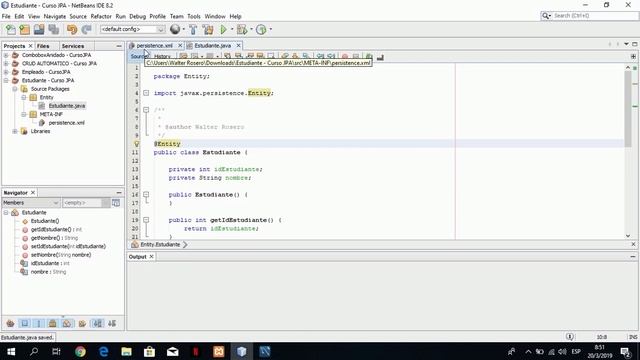Click the lightbulb hint icon at @Entity line
This screenshot has width=640, height=360.
click(137, 144)
